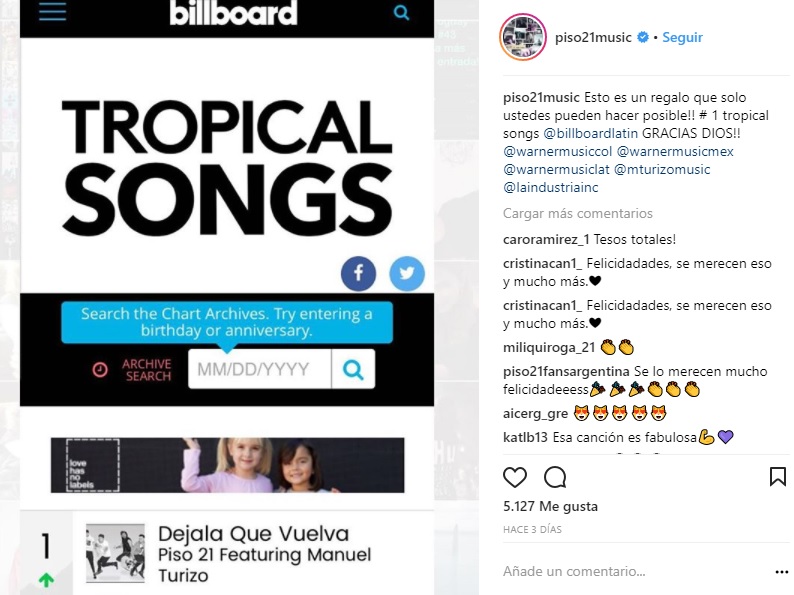Screen dimensions: 794x595
Task: Like the post with heart icon
Action: click(514, 477)
